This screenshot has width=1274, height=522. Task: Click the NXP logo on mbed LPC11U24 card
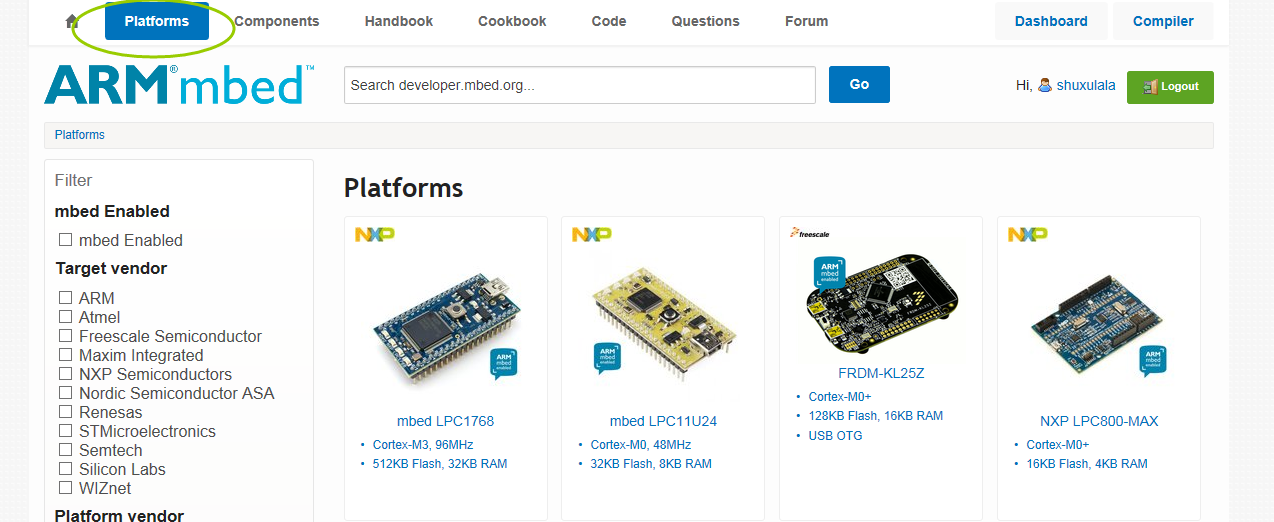coord(591,234)
